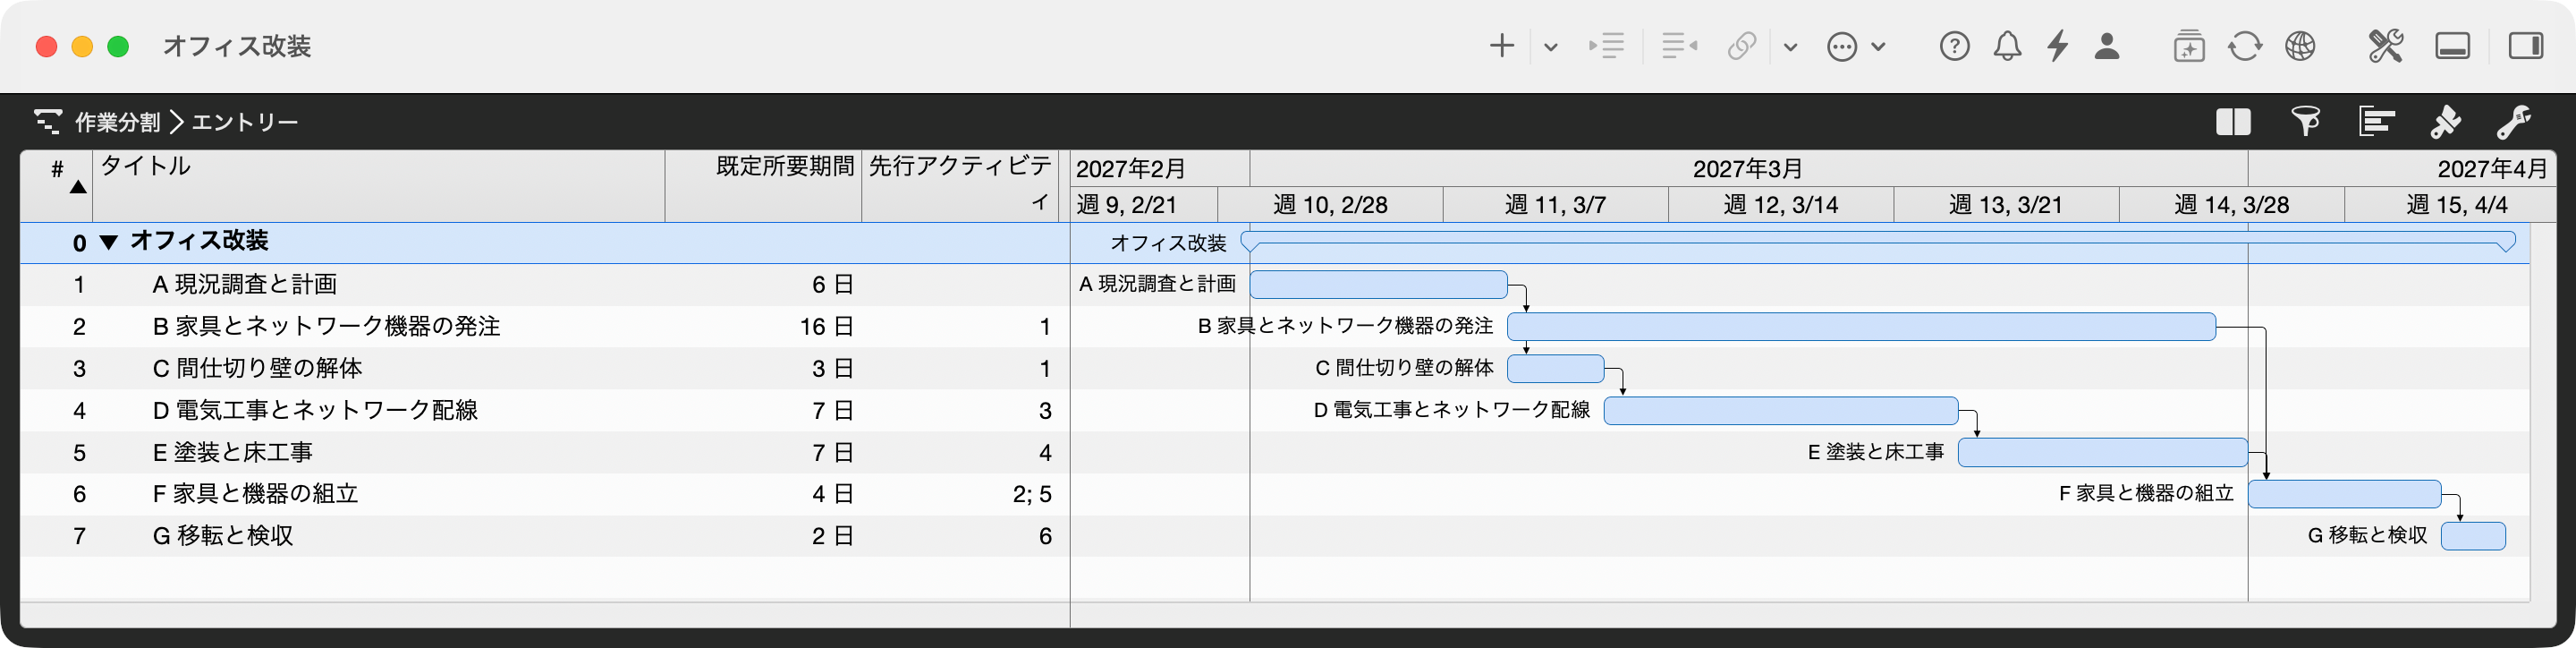The width and height of the screenshot is (2576, 648).
Task: Select the row B 家具とネットワーク機器の発注
Action: point(545,327)
